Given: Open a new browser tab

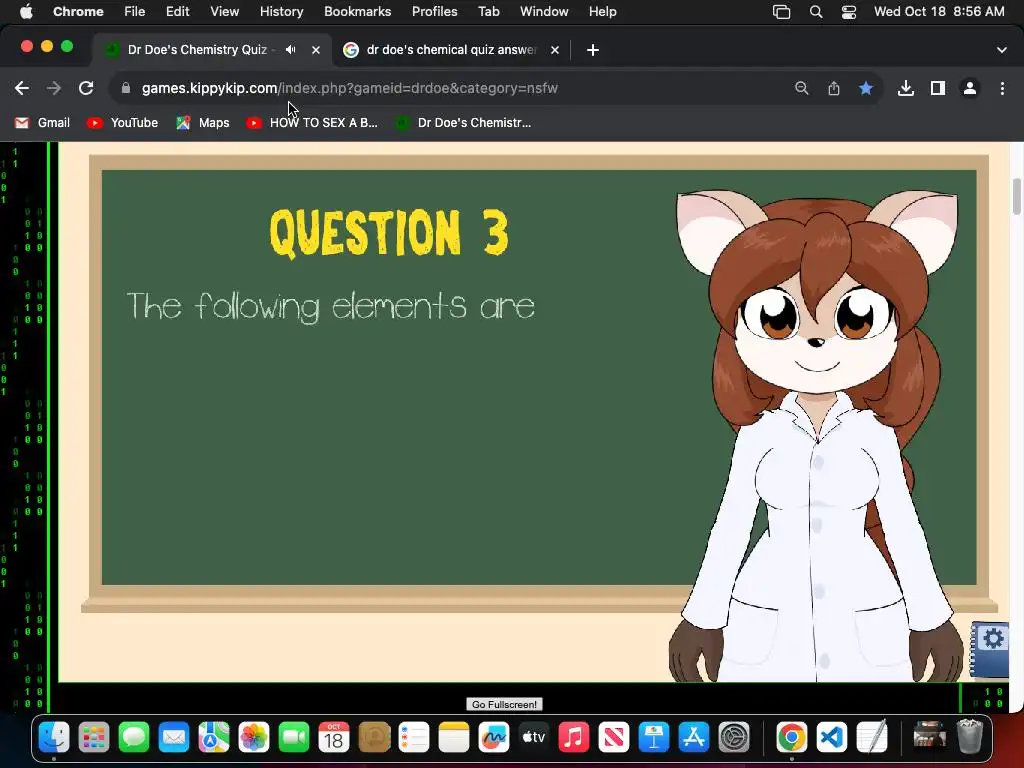Looking at the screenshot, I should (592, 50).
